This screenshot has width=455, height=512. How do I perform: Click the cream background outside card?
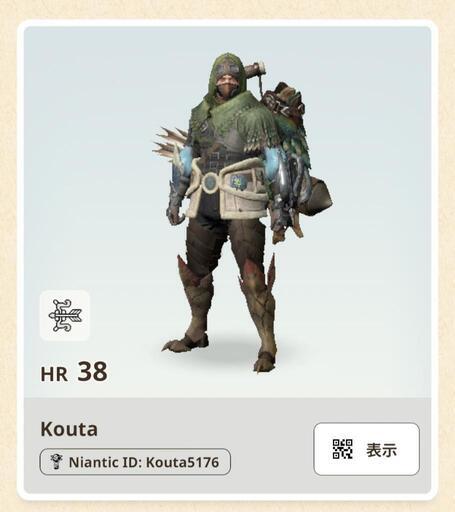(x=227, y=9)
